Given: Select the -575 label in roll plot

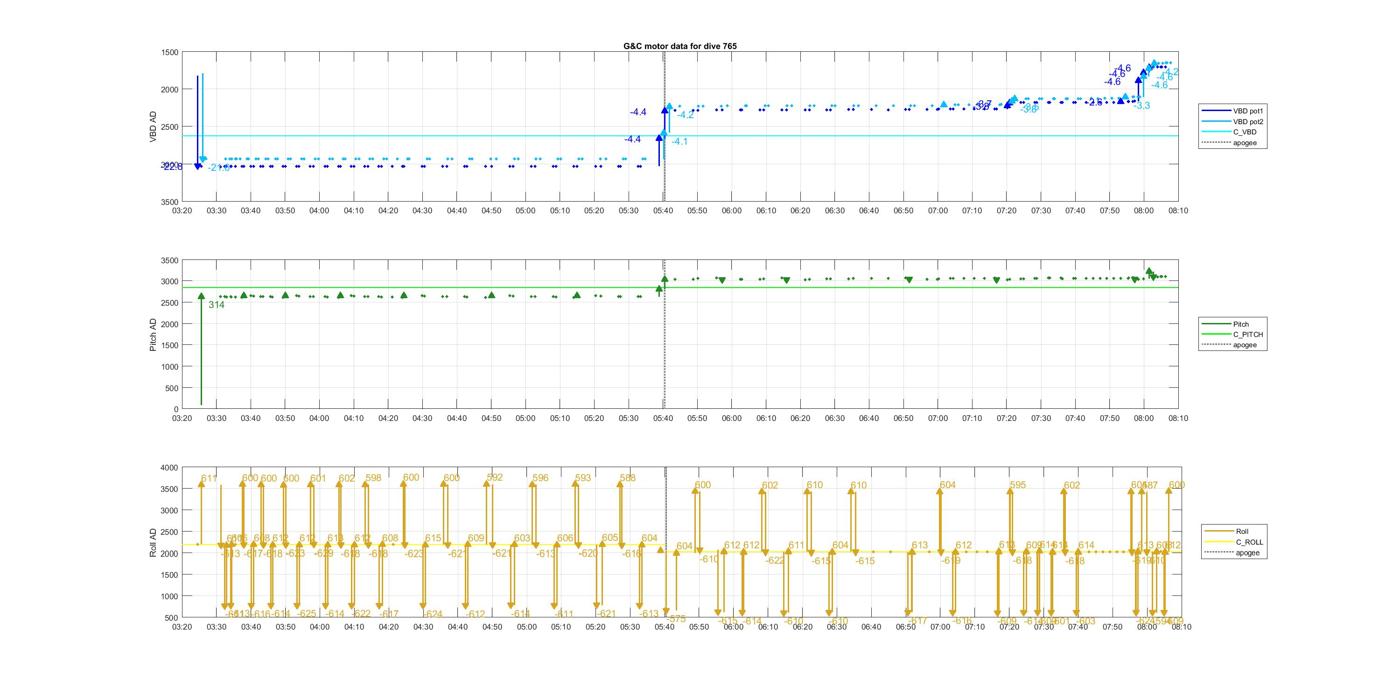Looking at the screenshot, I should (676, 619).
